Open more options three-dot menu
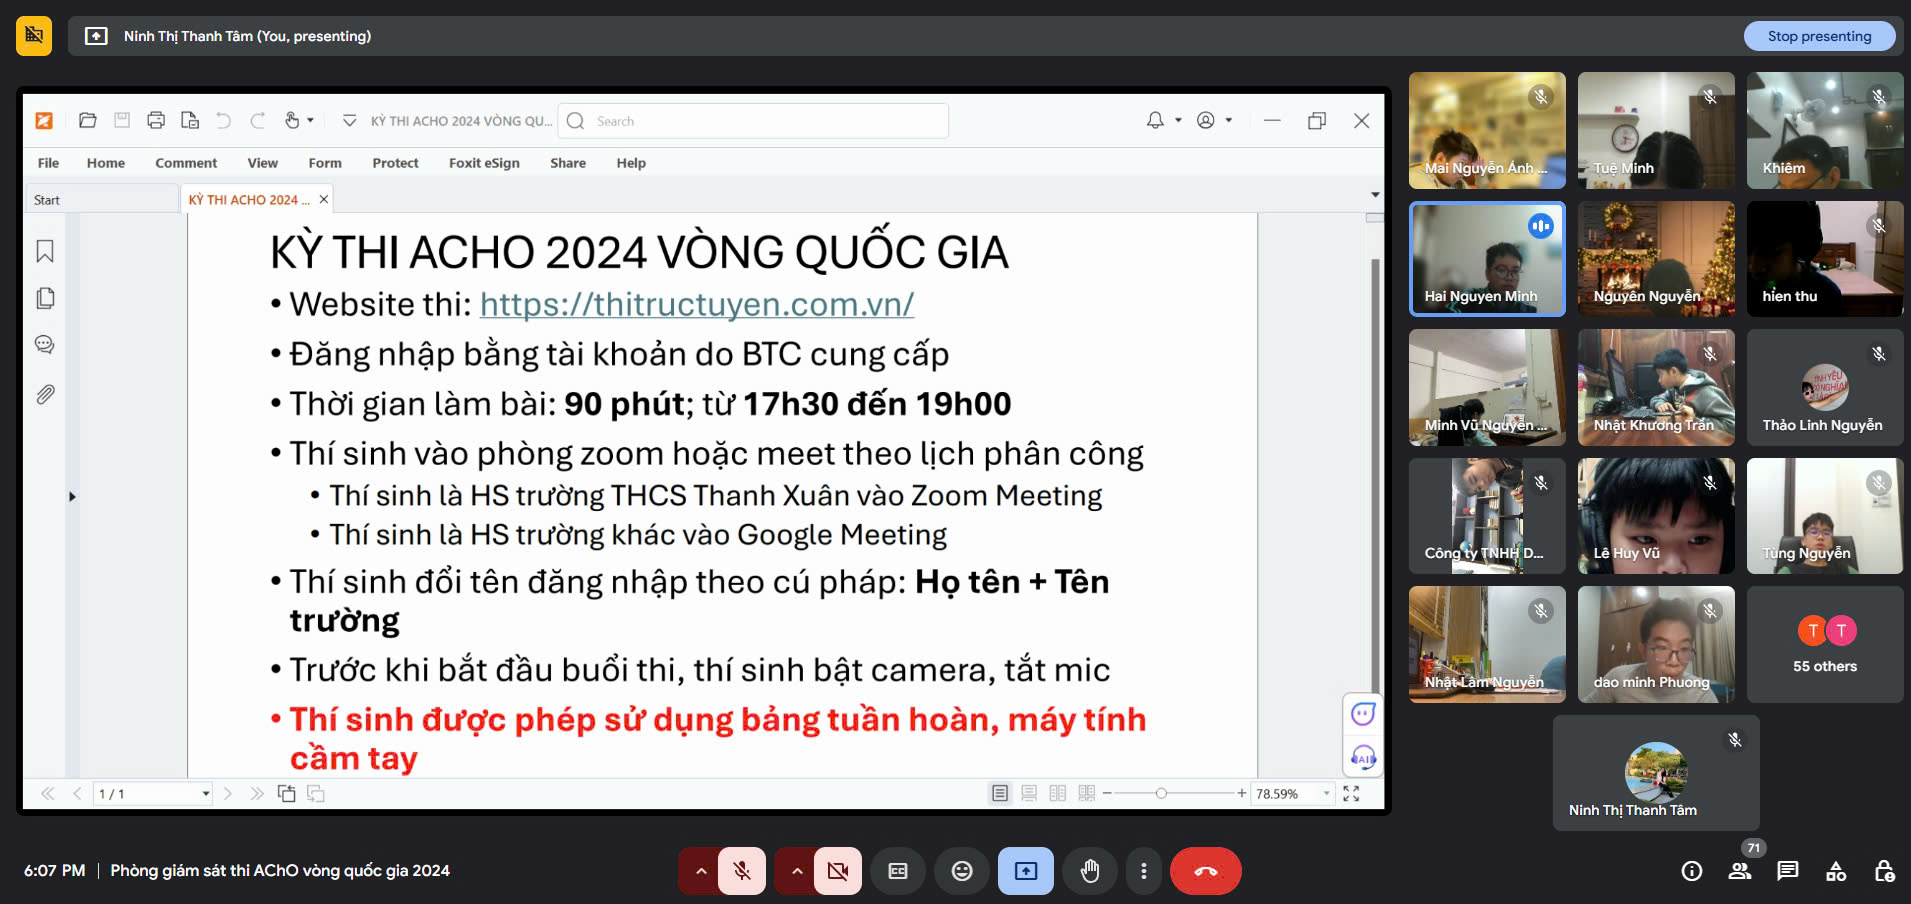1911x904 pixels. (x=1143, y=871)
